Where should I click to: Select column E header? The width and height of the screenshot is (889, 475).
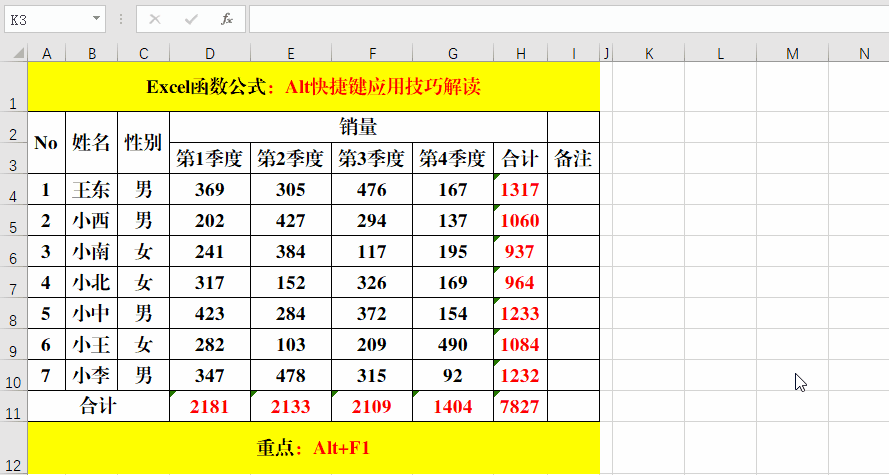291,54
